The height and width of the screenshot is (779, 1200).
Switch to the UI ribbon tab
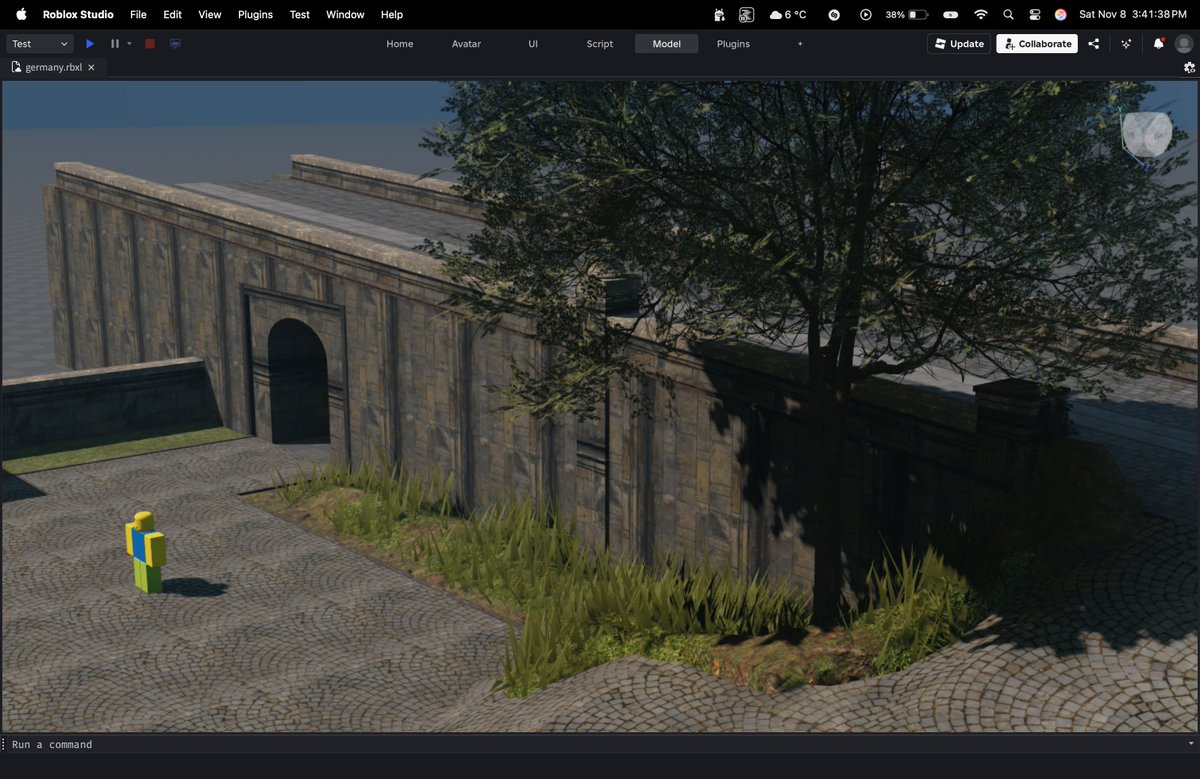(x=533, y=44)
